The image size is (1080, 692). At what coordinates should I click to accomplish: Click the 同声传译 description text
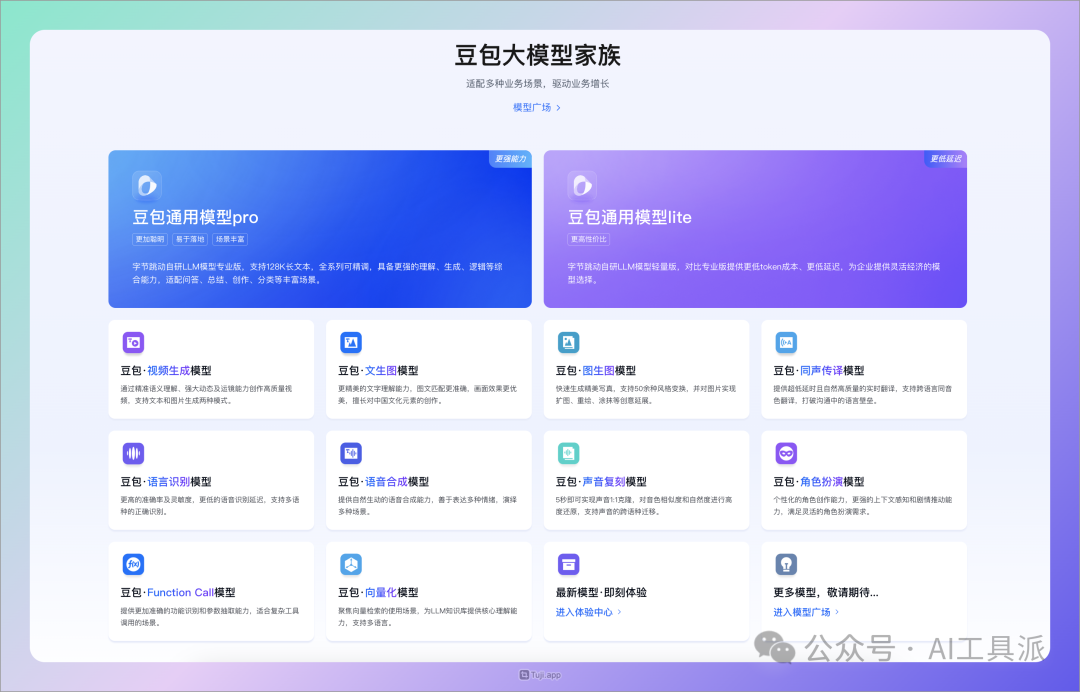(x=863, y=395)
